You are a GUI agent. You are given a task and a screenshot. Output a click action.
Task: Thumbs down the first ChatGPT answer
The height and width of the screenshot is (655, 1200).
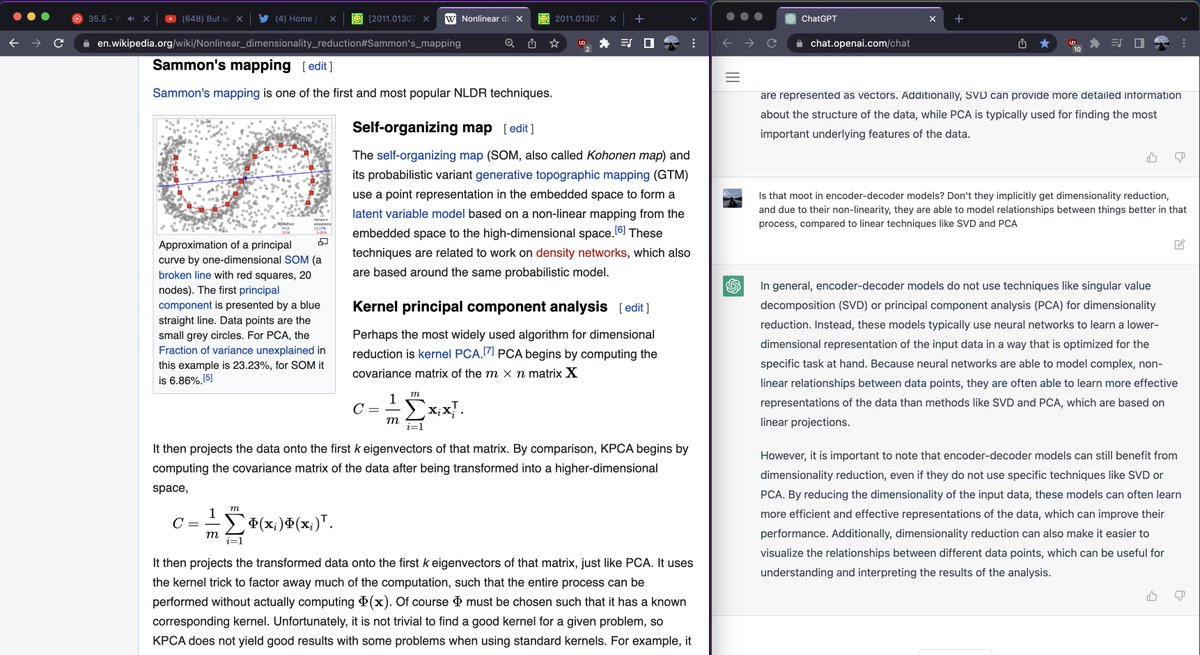(1179, 157)
